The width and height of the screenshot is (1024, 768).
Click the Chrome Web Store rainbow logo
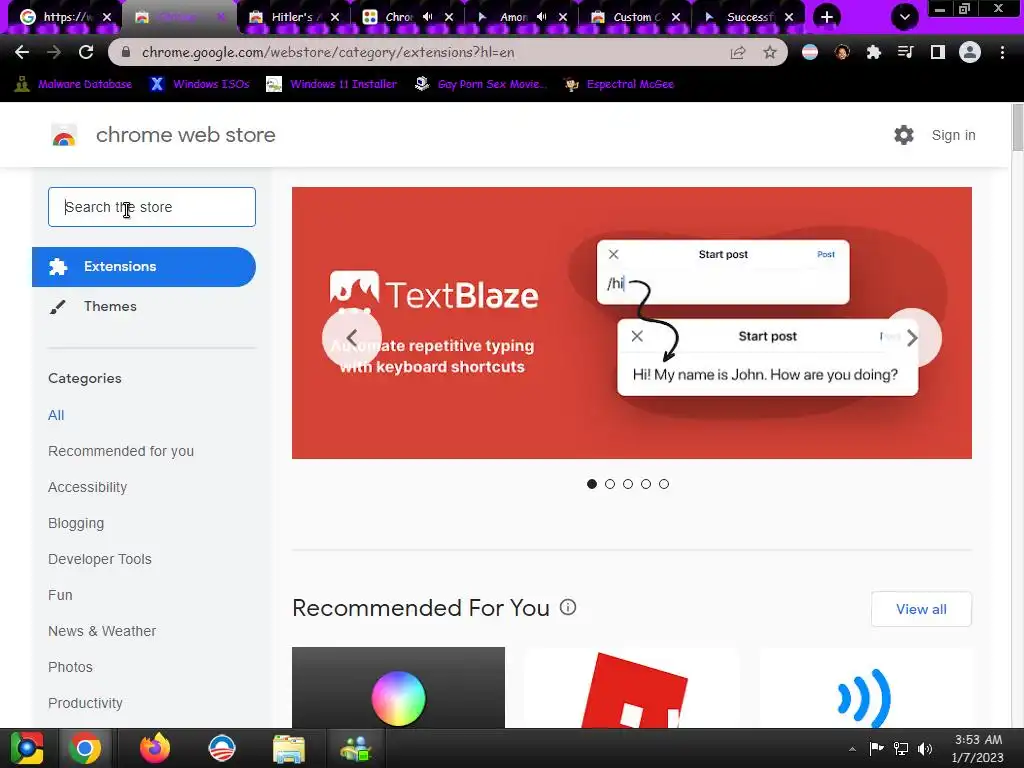click(64, 135)
